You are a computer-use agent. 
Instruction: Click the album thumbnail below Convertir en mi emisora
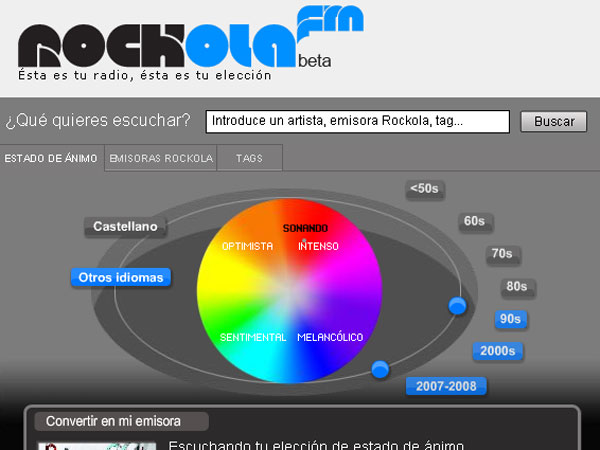coord(96,446)
